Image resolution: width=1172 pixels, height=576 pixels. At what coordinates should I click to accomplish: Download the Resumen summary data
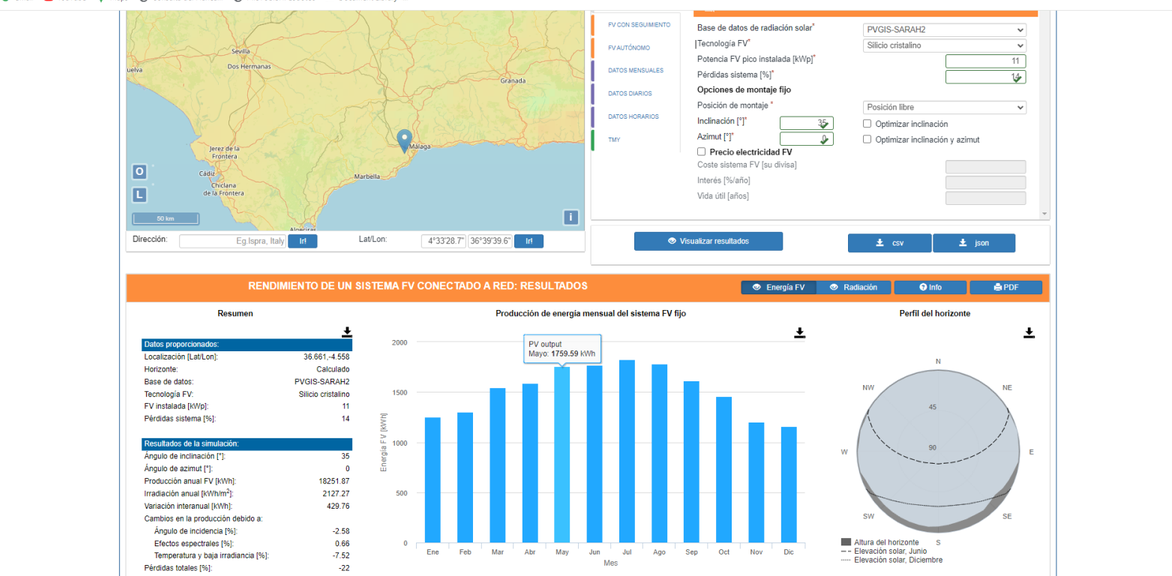(348, 332)
